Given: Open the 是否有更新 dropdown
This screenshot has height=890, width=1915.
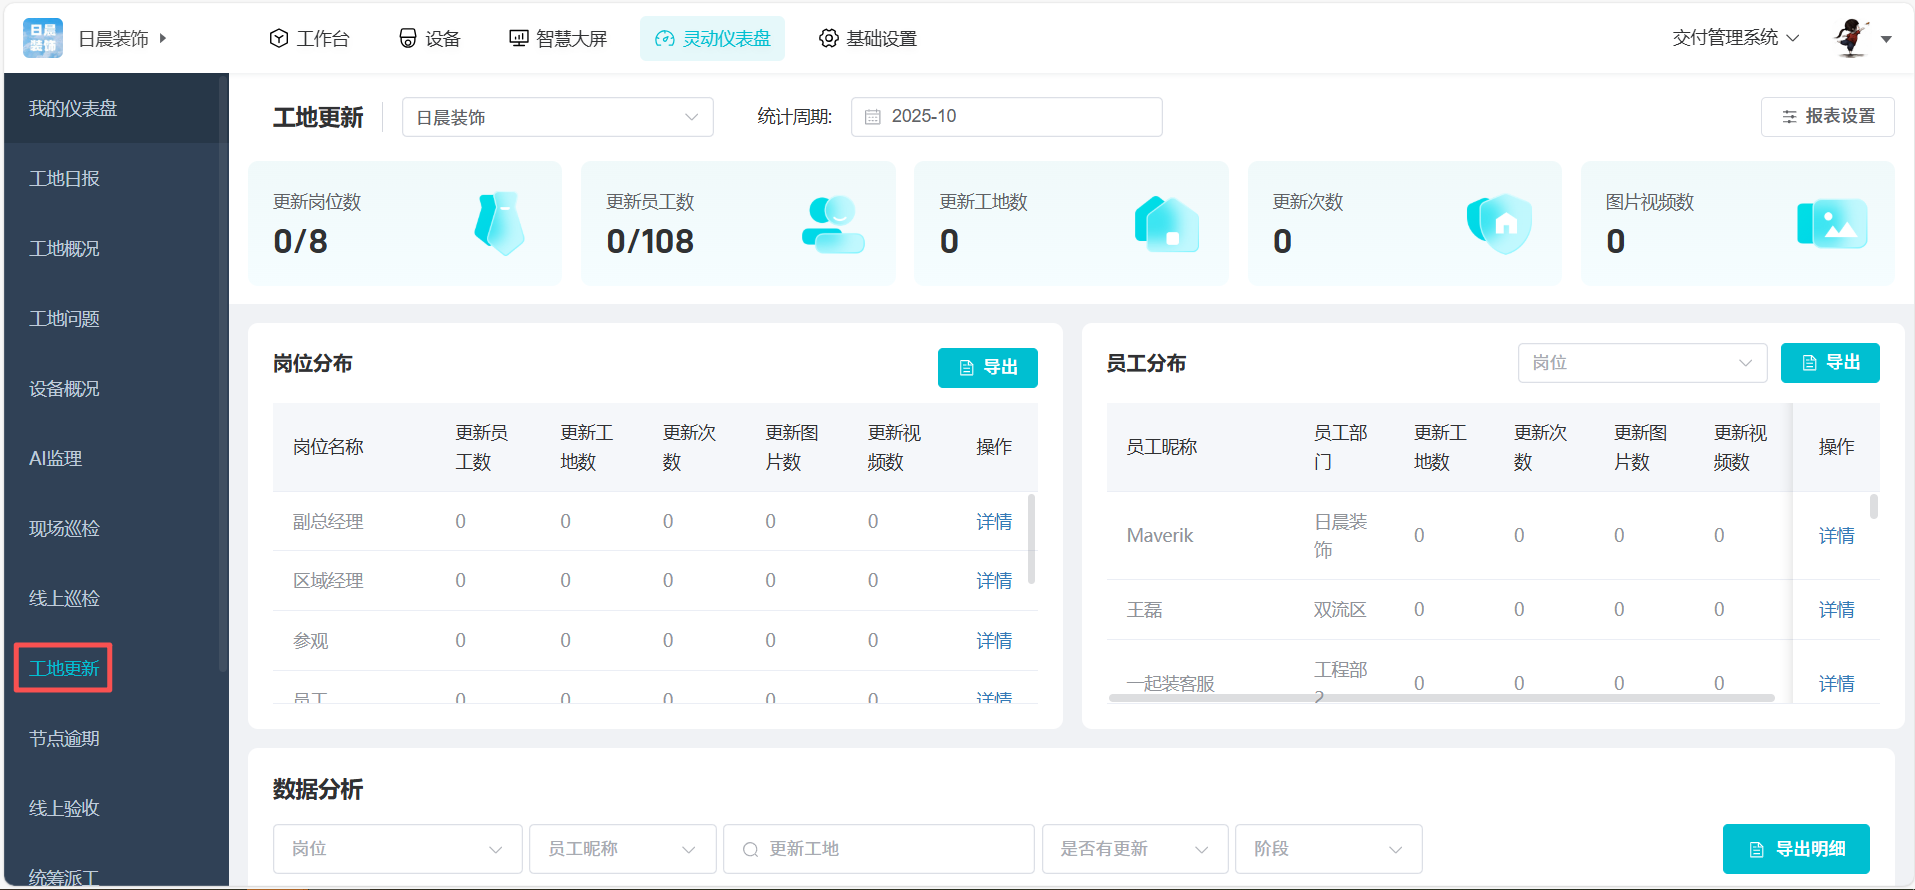Looking at the screenshot, I should pyautogui.click(x=1134, y=849).
